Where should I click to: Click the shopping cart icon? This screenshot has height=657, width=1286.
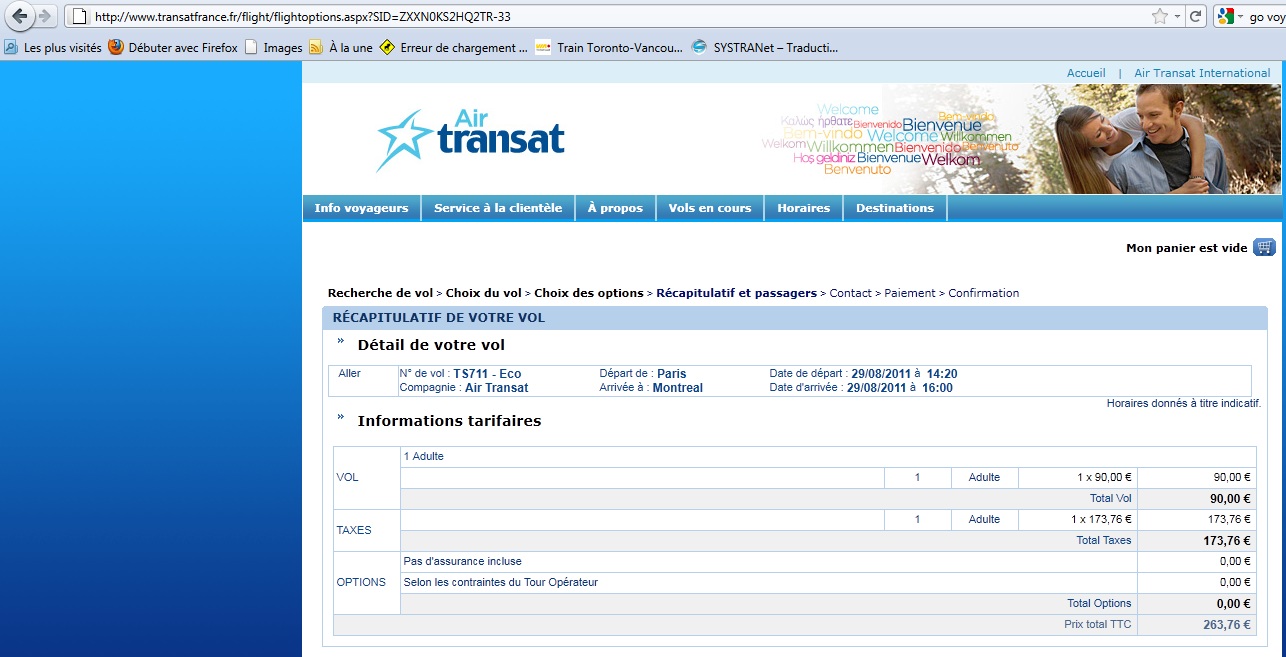click(x=1264, y=247)
